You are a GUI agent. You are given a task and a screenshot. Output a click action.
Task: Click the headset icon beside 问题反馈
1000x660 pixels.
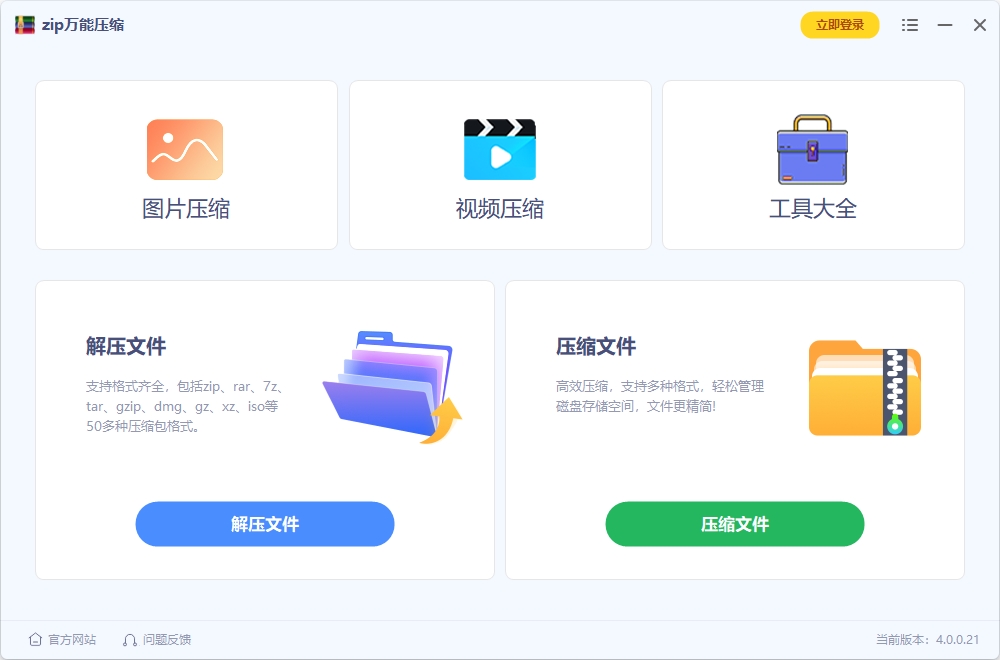click(130, 640)
